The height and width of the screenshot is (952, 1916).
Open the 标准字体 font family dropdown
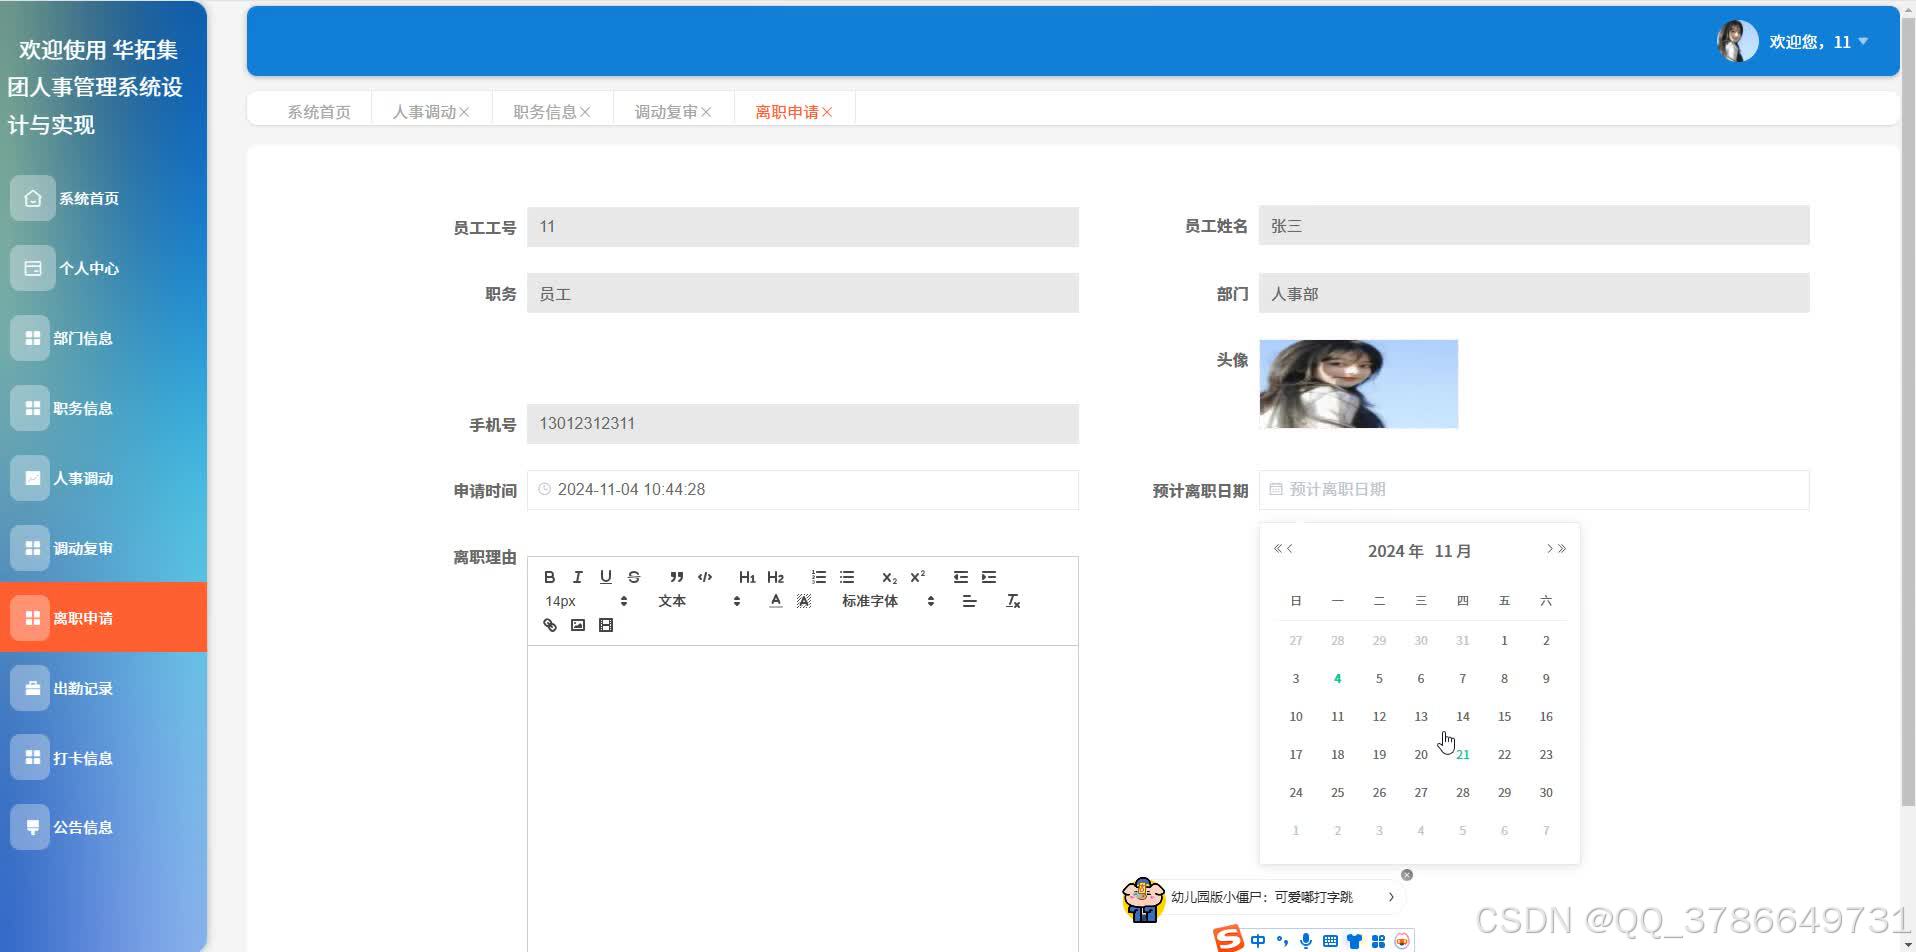(869, 600)
